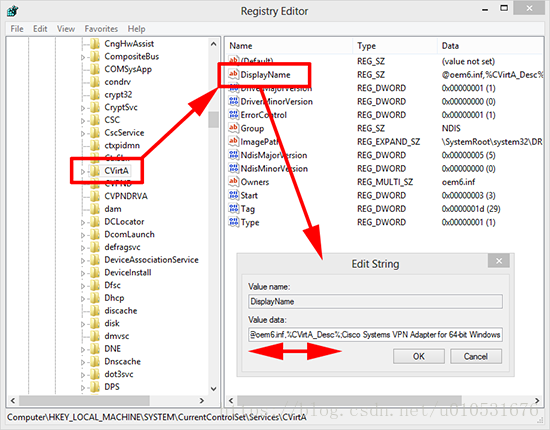Viewport: 550px width, 430px height.
Task: Click the tree pane vertical scrollbar thumb
Action: (x=213, y=120)
